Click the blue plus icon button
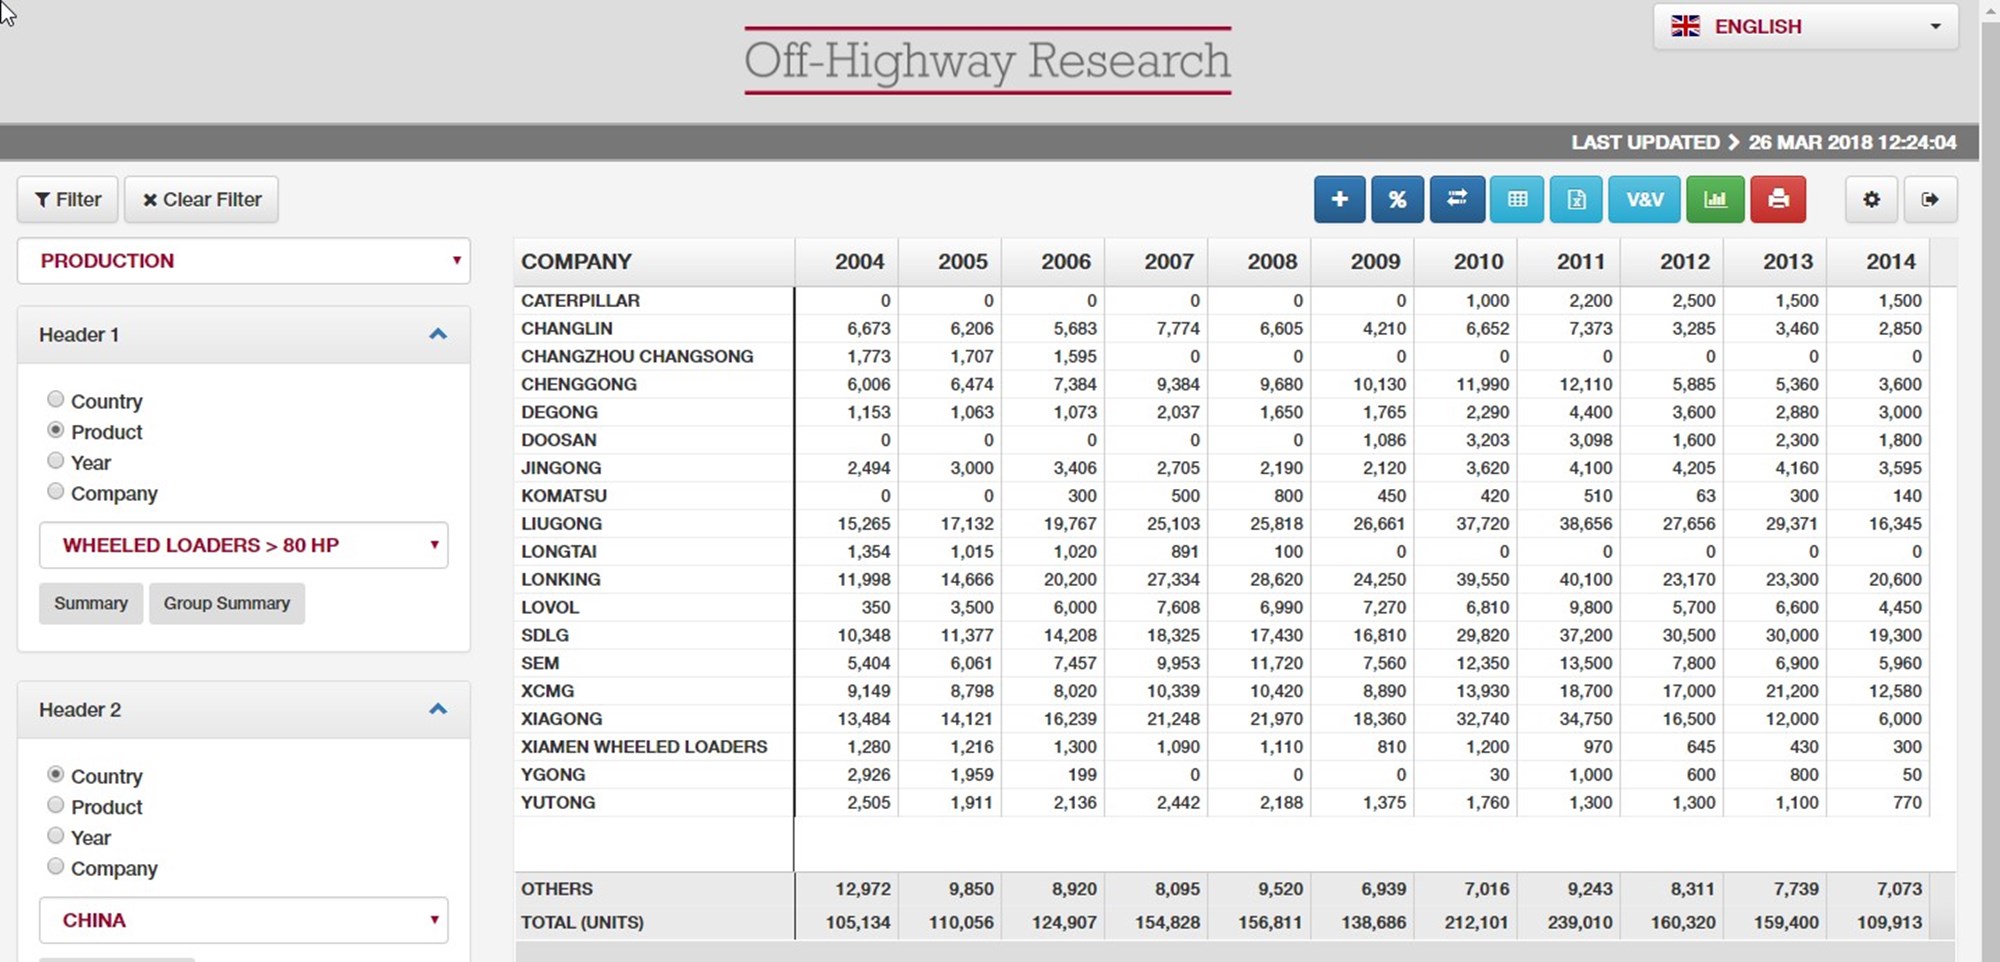Image resolution: width=2000 pixels, height=962 pixels. (1339, 199)
